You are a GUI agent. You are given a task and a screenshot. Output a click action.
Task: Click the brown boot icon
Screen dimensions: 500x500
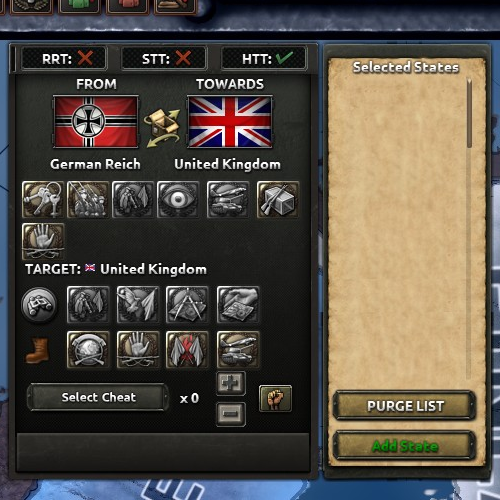point(37,350)
